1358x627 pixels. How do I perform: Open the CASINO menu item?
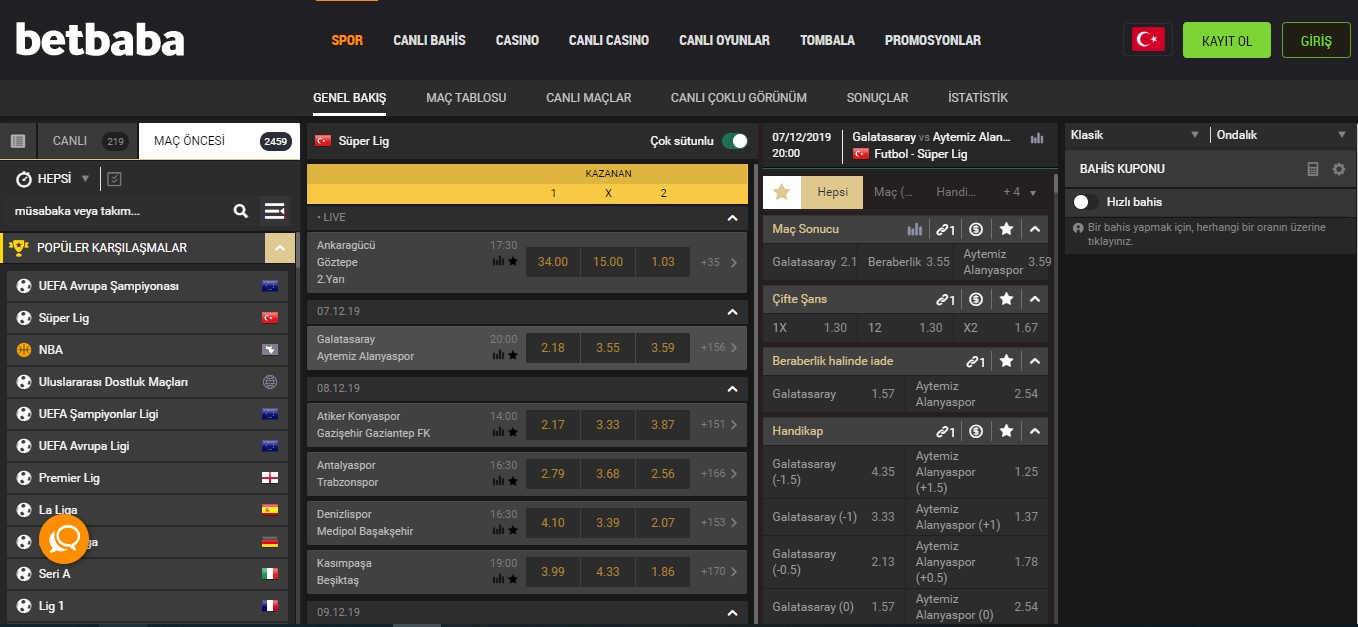click(517, 41)
